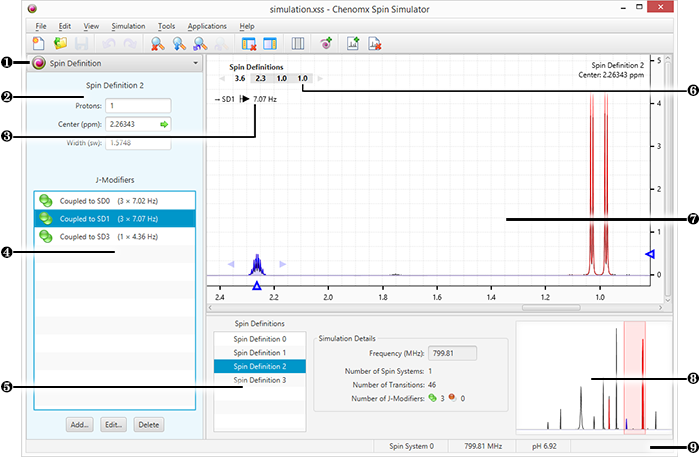Click the blue triangle center marker on axis
Image resolution: width=700 pixels, height=457 pixels.
pyautogui.click(x=257, y=286)
